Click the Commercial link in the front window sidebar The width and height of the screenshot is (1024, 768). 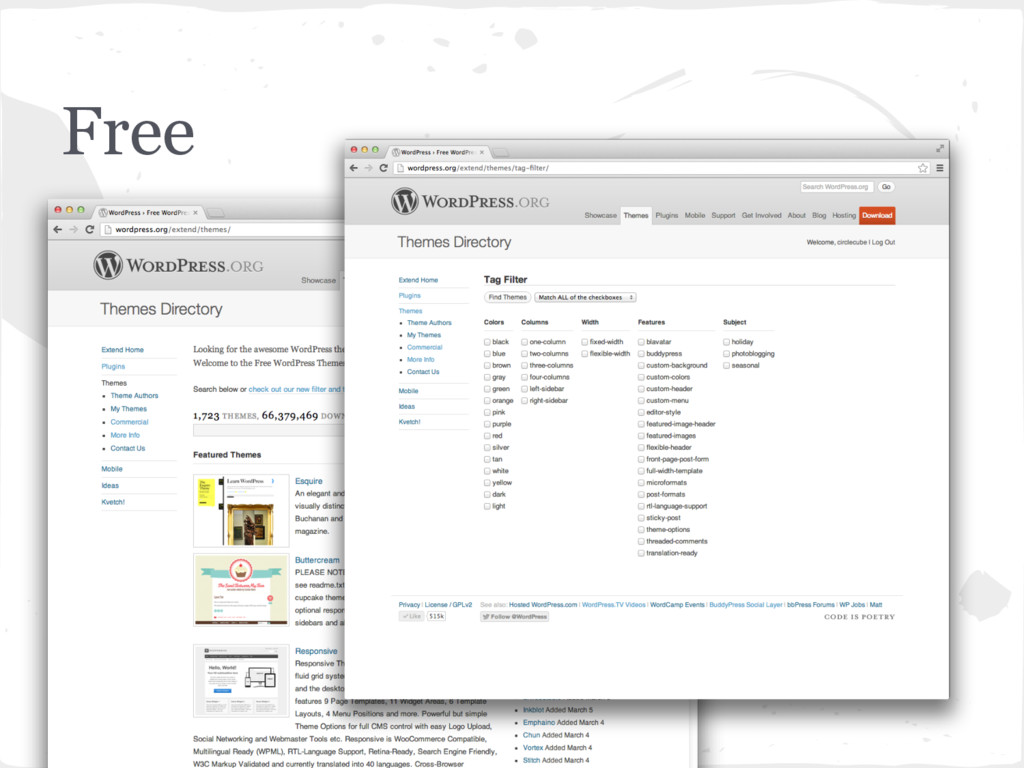[x=424, y=347]
